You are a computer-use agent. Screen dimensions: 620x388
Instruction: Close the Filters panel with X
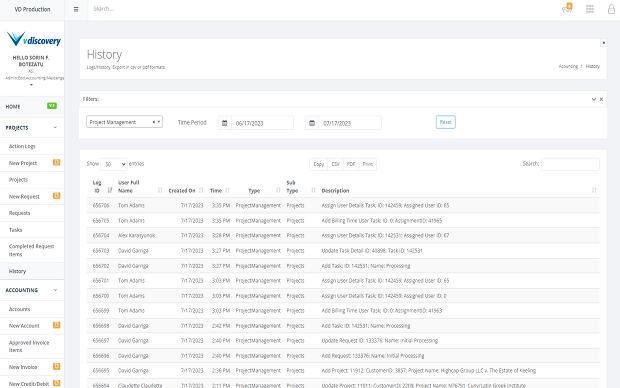click(x=601, y=99)
